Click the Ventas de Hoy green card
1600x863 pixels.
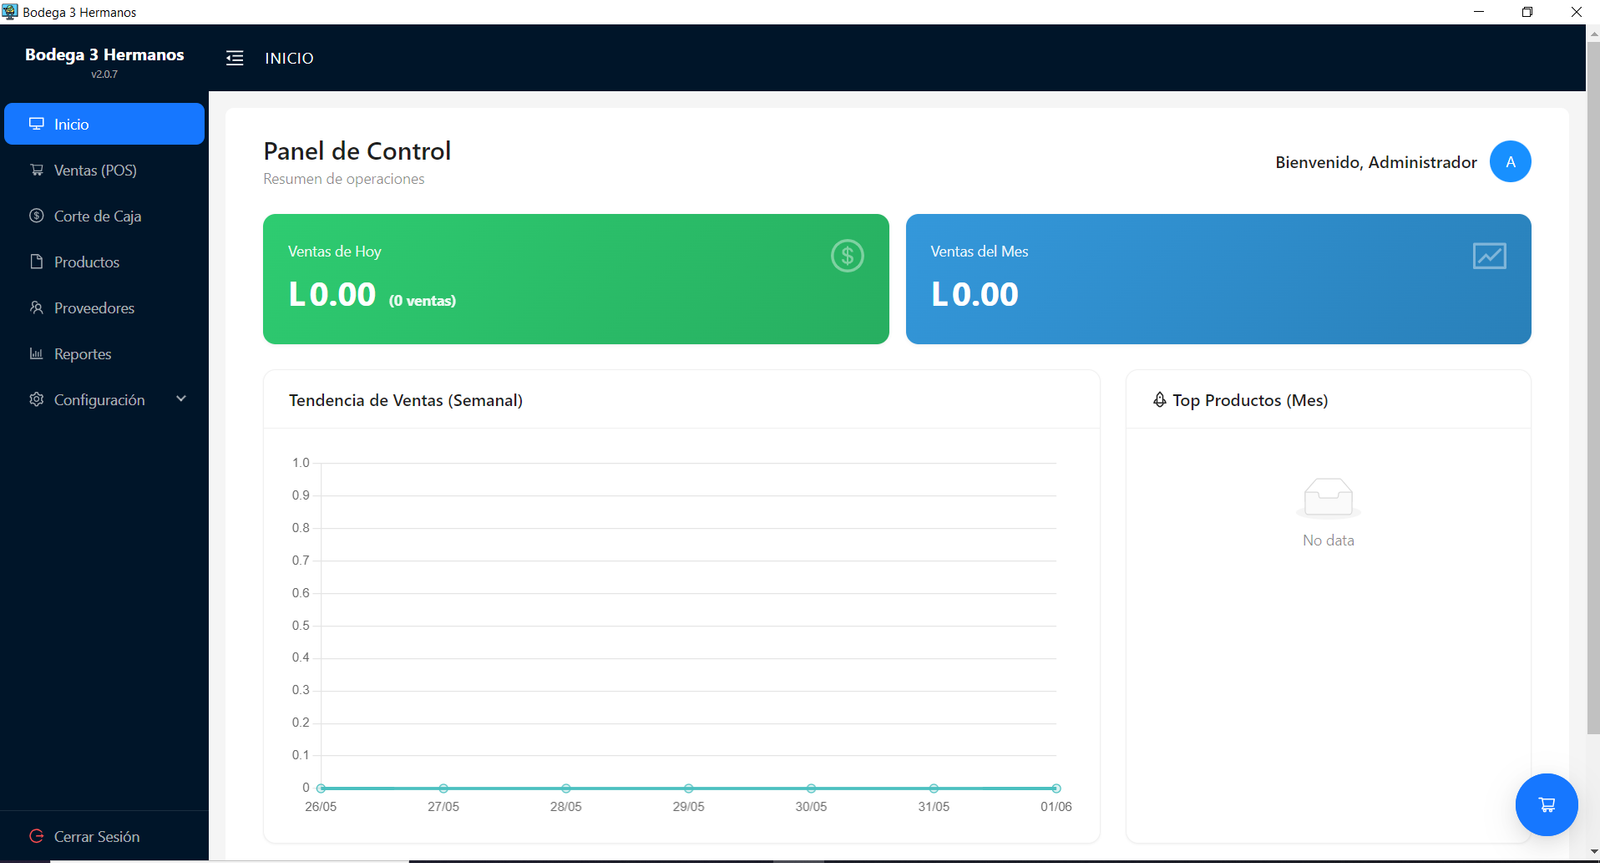tap(576, 279)
